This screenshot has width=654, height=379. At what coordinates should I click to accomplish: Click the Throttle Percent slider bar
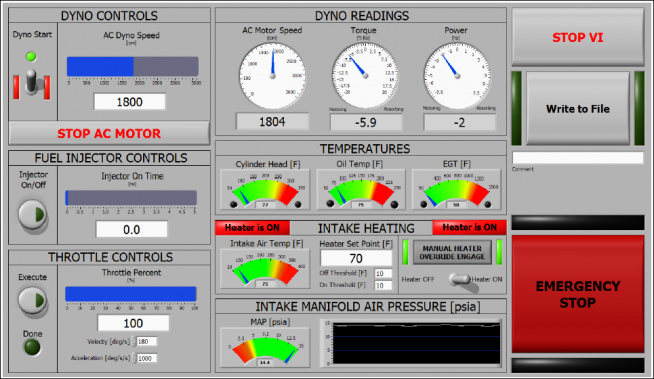point(131,294)
